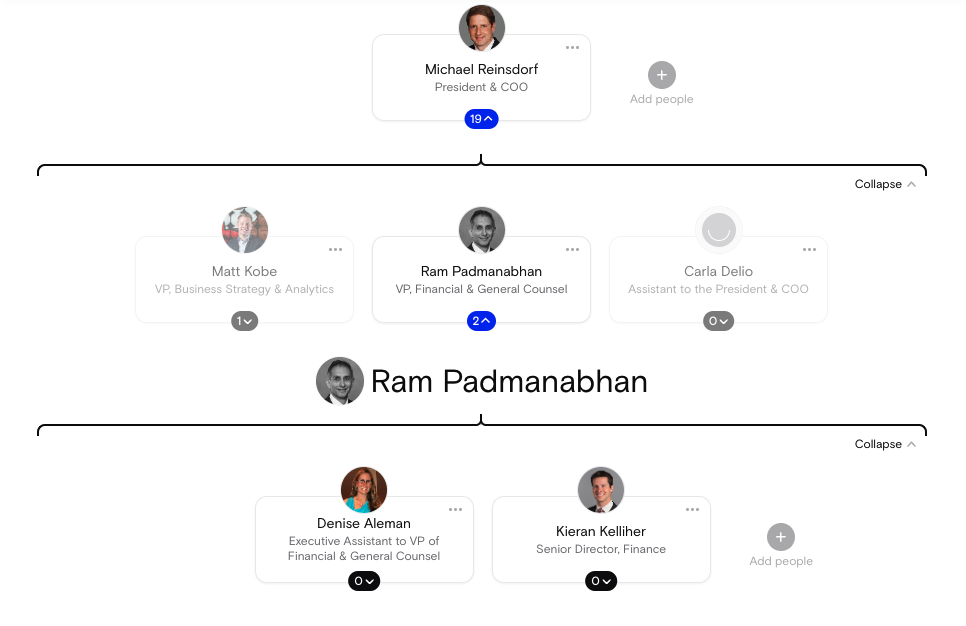Select the Ram Padmanabhan section heading

tap(509, 381)
